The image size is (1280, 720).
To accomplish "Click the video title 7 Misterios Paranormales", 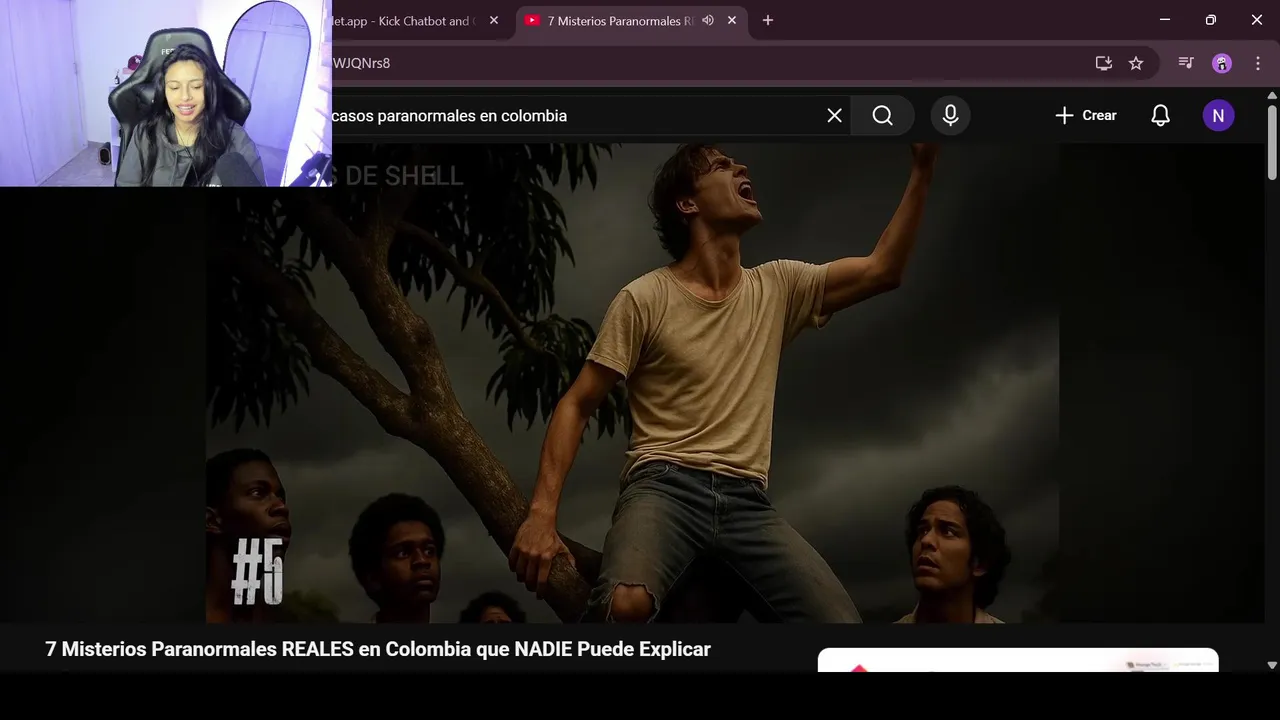I will tap(378, 649).
